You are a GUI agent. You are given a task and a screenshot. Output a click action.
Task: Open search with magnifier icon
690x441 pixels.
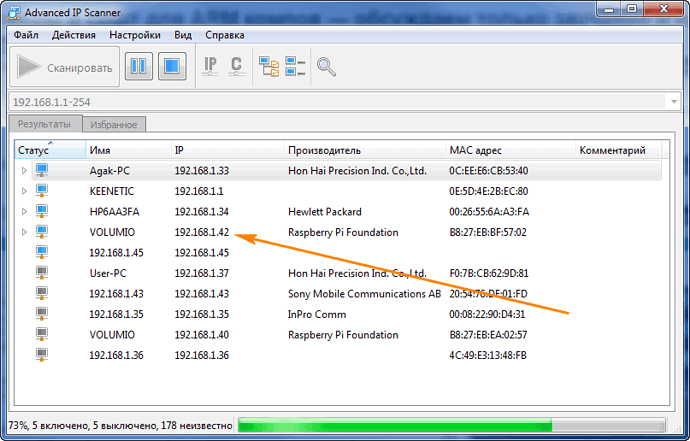(326, 67)
